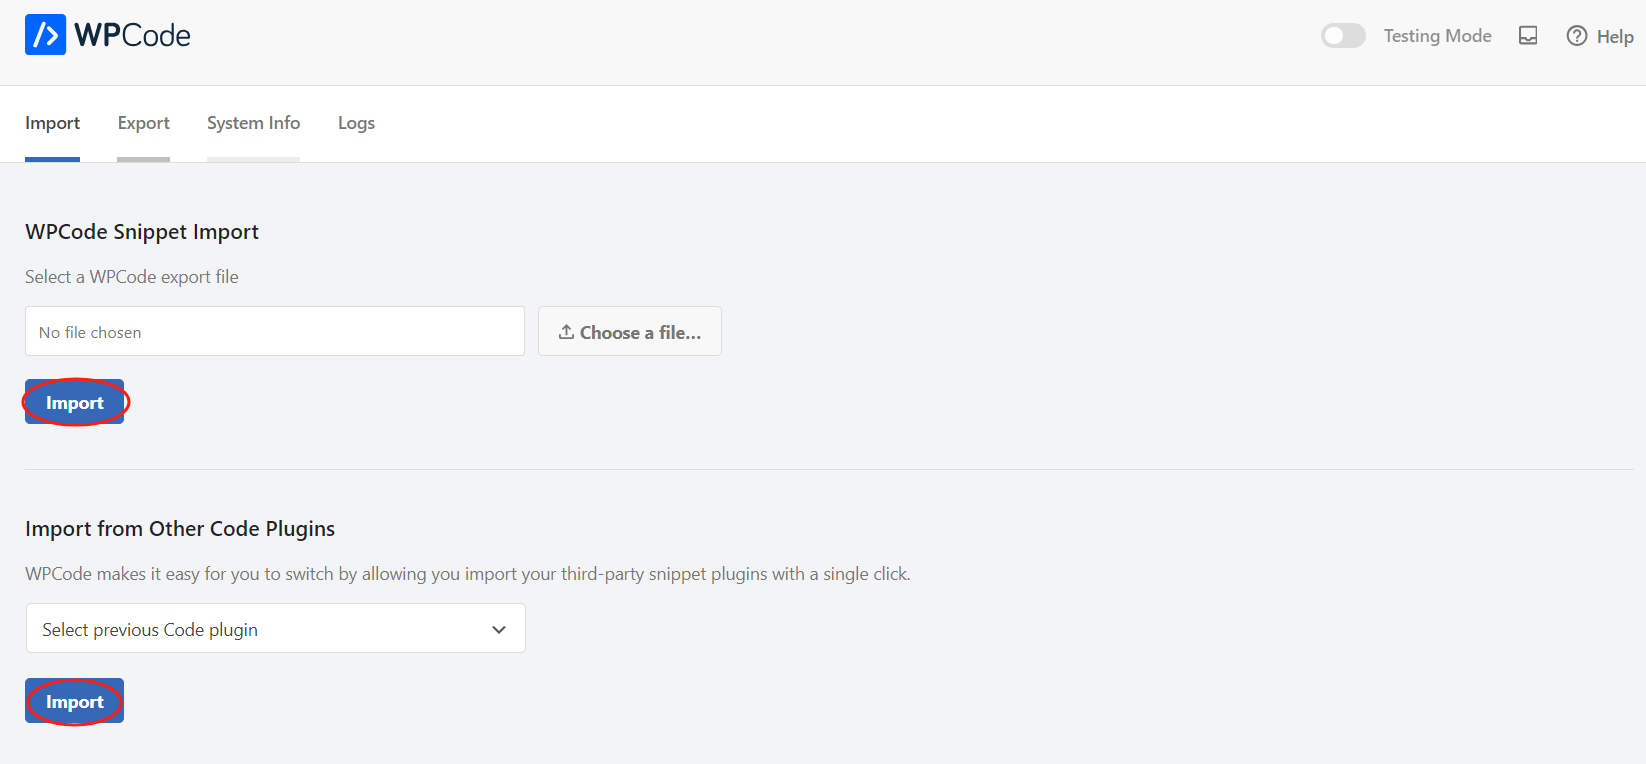
Task: View the Logs tab
Action: click(356, 123)
